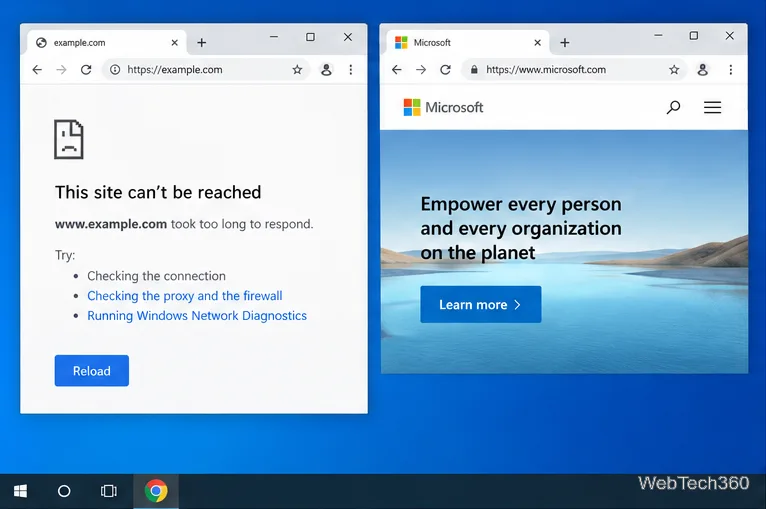Click forward arrow in example.com window
The width and height of the screenshot is (766, 509).
[x=61, y=70]
